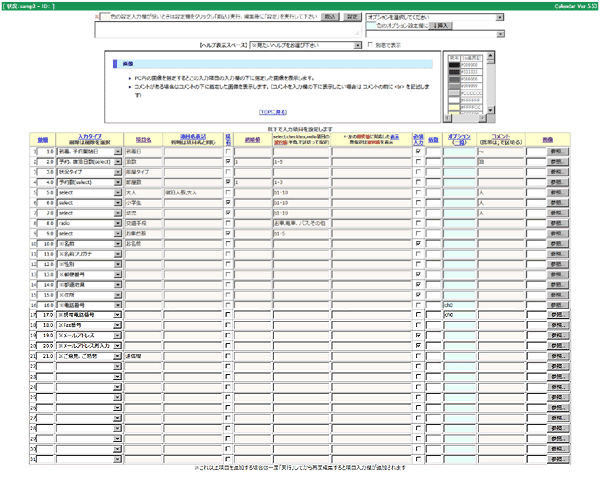Viewport: 600px width, 480px height.
Task: Click the 参照 browse button in row 17
Action: [558, 315]
